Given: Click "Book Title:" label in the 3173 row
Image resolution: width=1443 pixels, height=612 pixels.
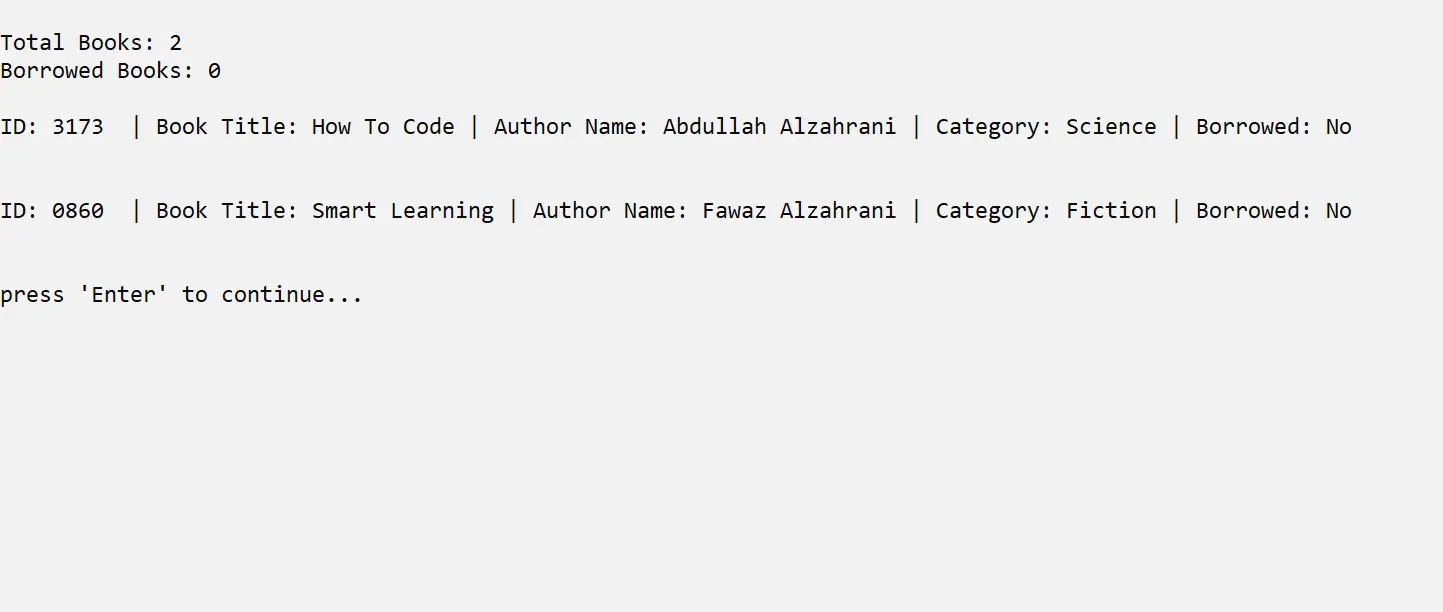Looking at the screenshot, I should (227, 127).
